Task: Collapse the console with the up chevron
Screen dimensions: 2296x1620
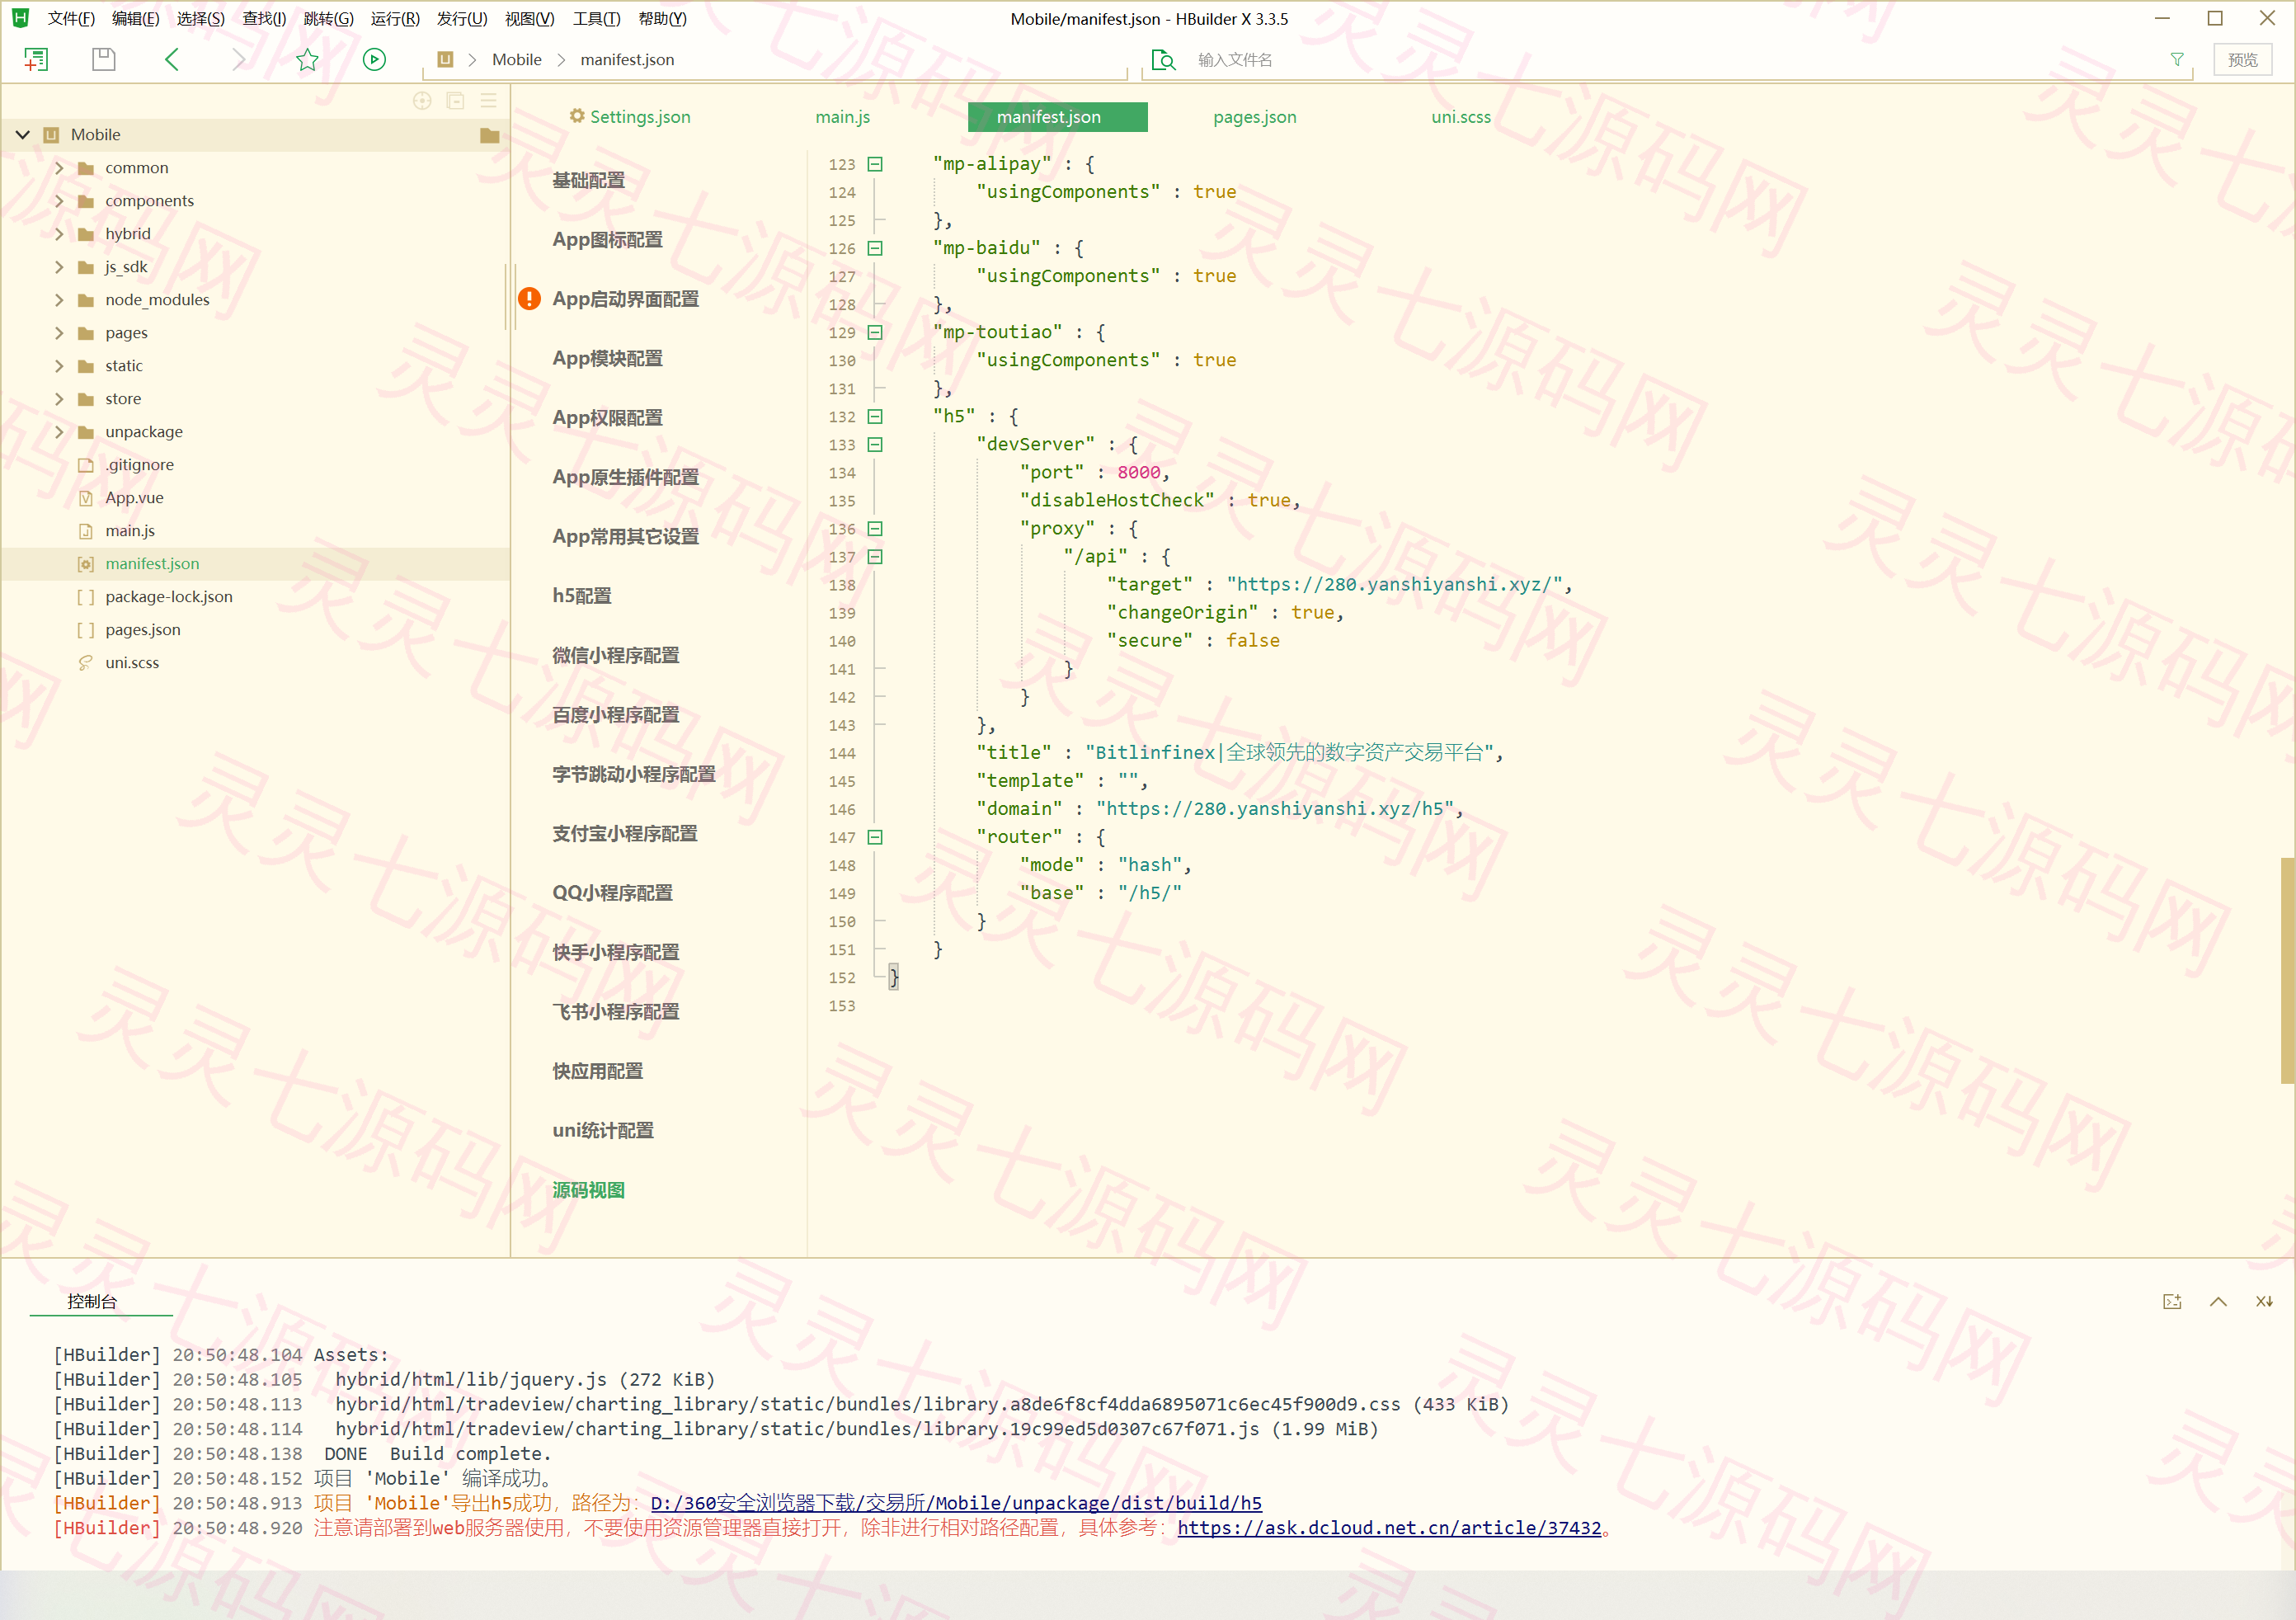Action: pyautogui.click(x=2218, y=1301)
